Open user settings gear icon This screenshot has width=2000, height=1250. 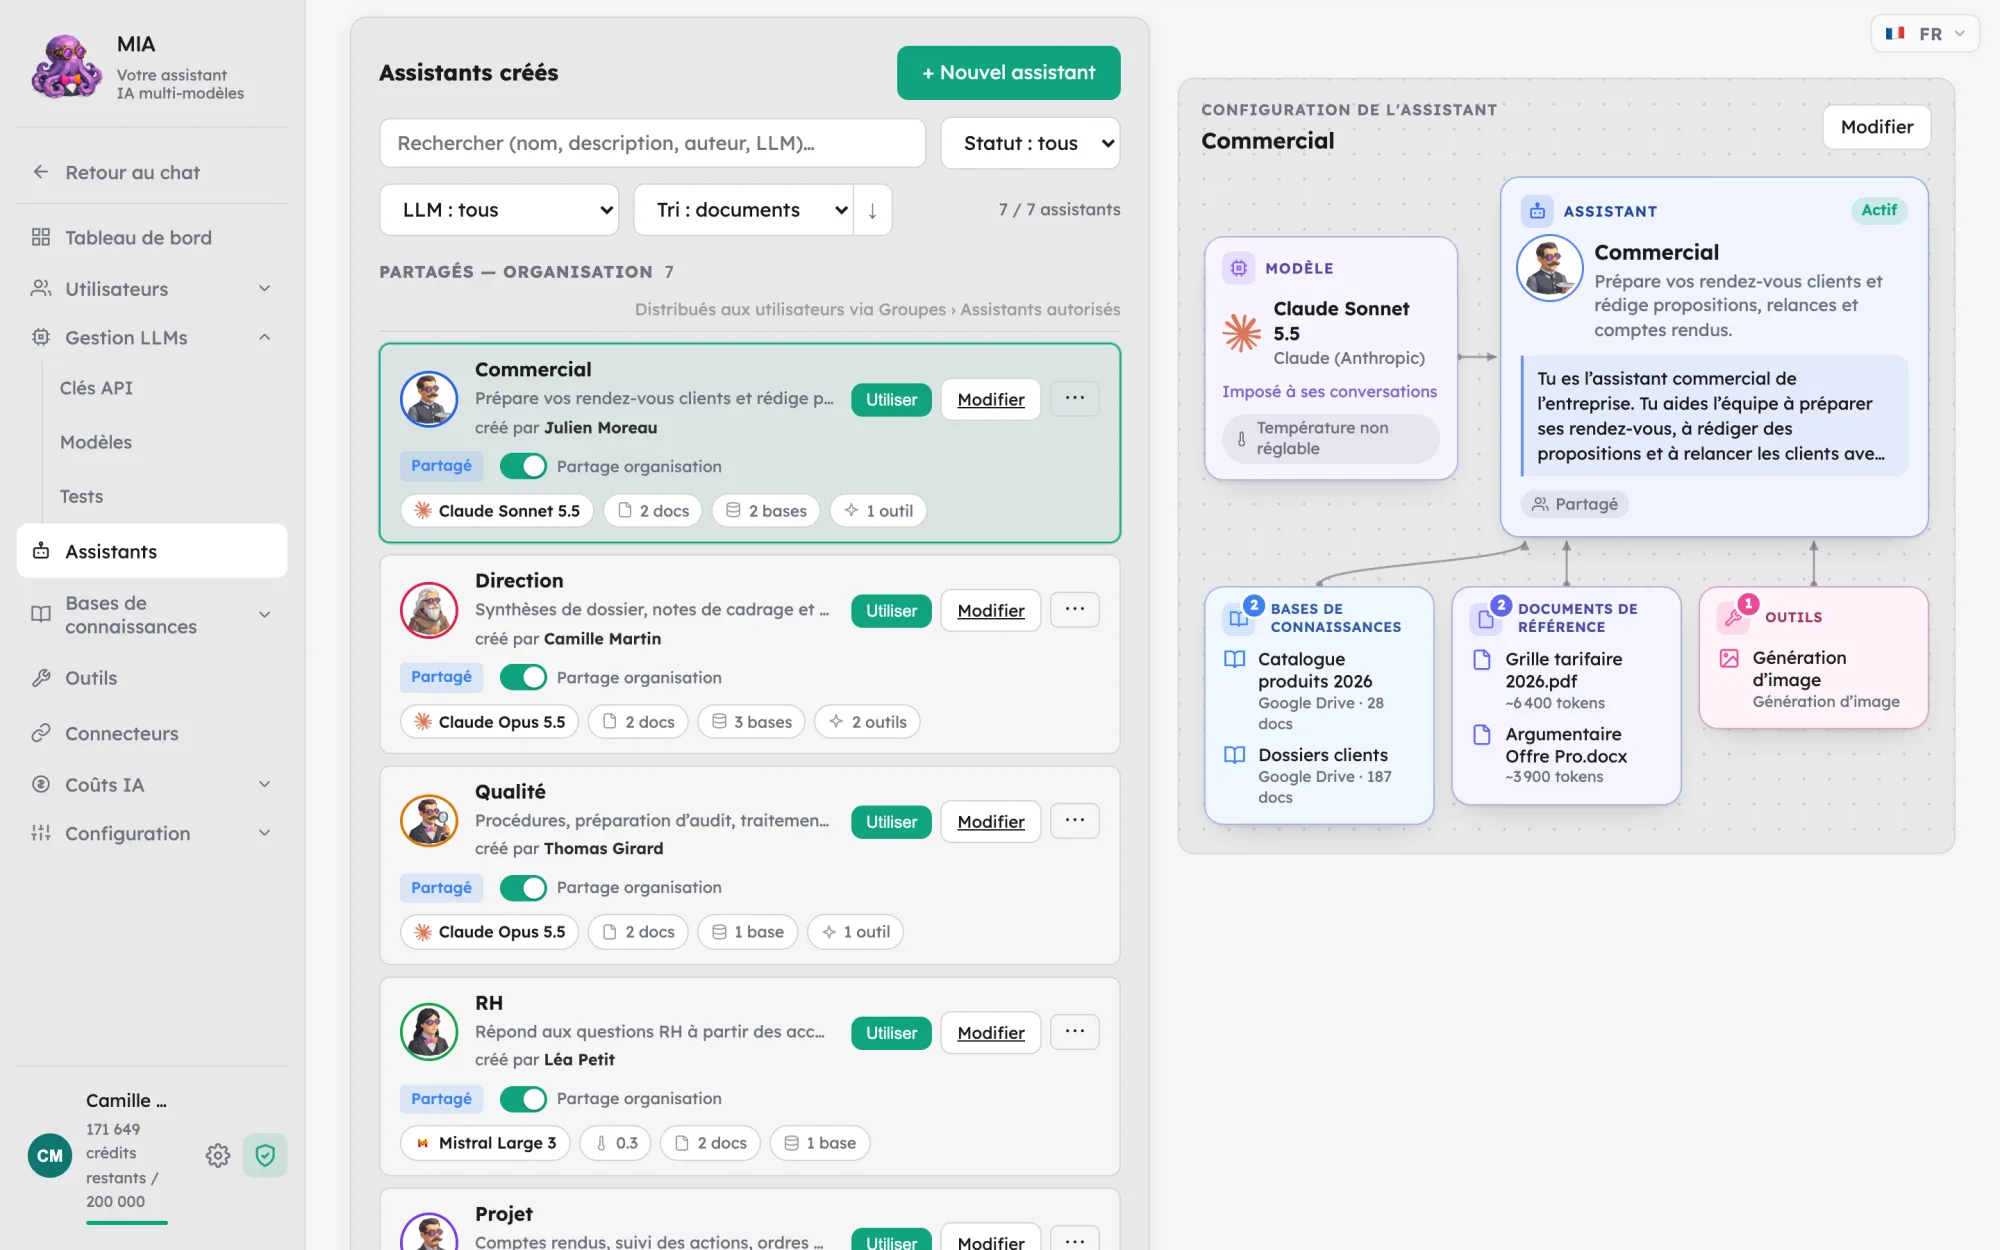[218, 1155]
